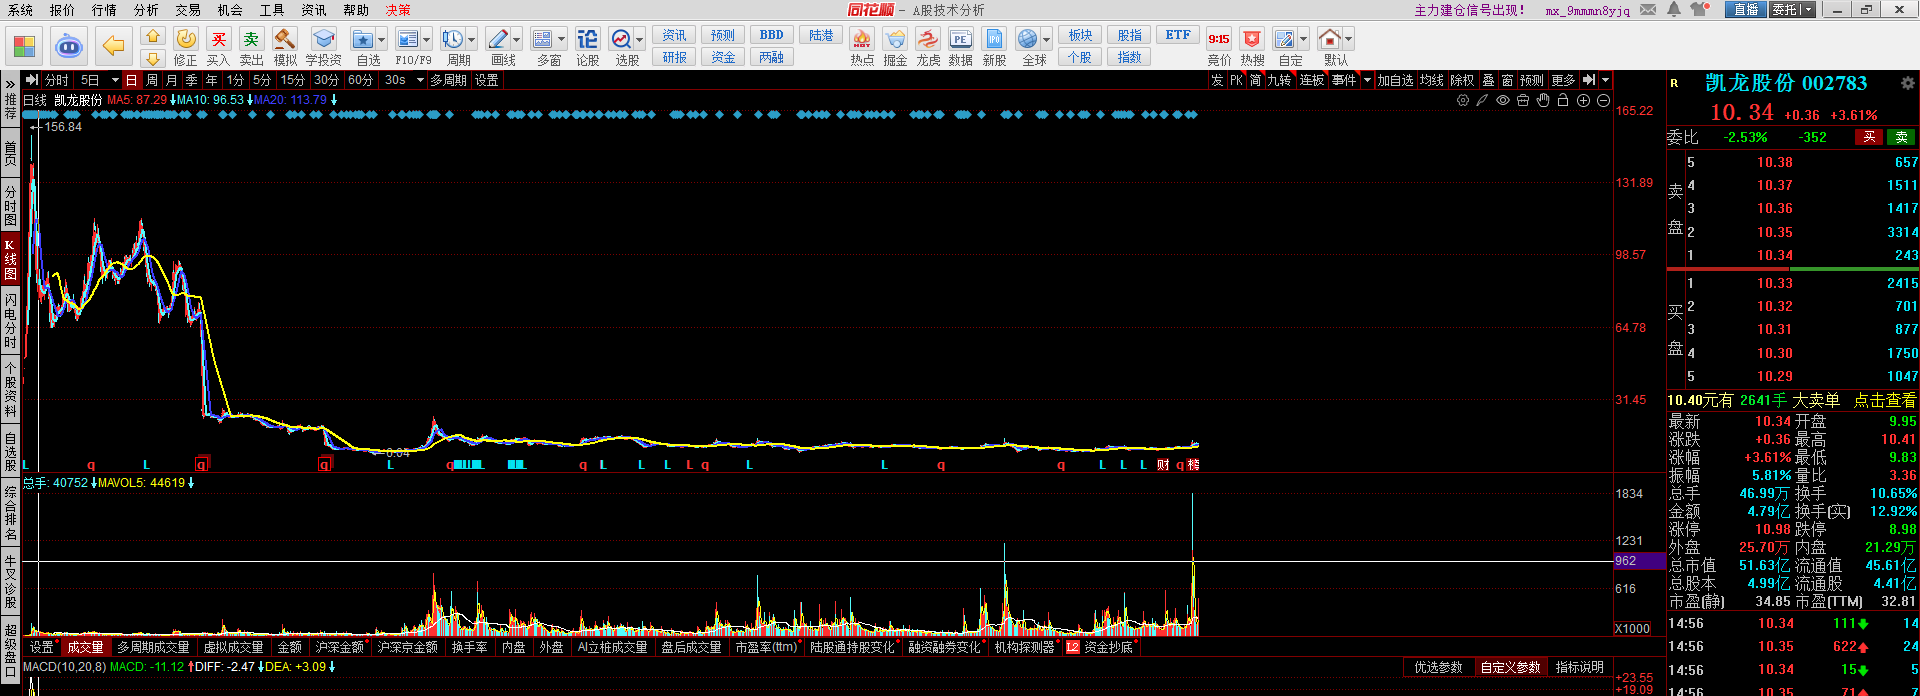Click the page up arrow icon

(153, 36)
